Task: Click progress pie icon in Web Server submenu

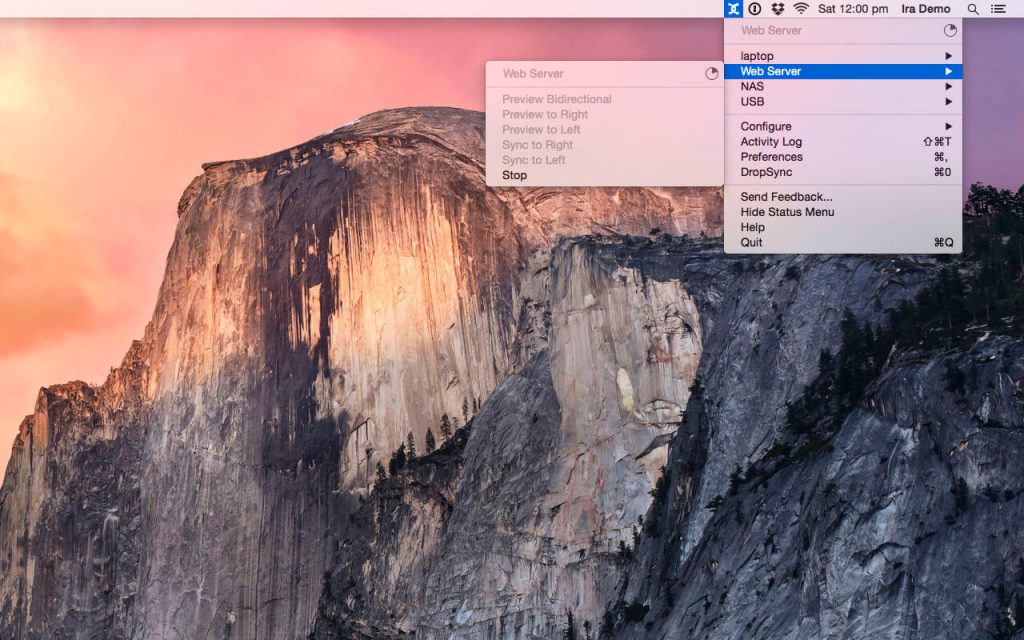Action: tap(711, 74)
